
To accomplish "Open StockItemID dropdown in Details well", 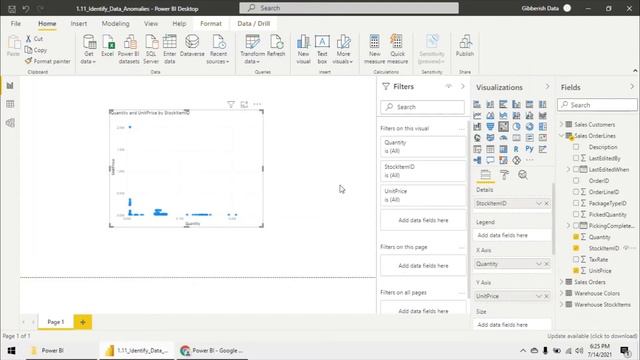I will point(539,203).
